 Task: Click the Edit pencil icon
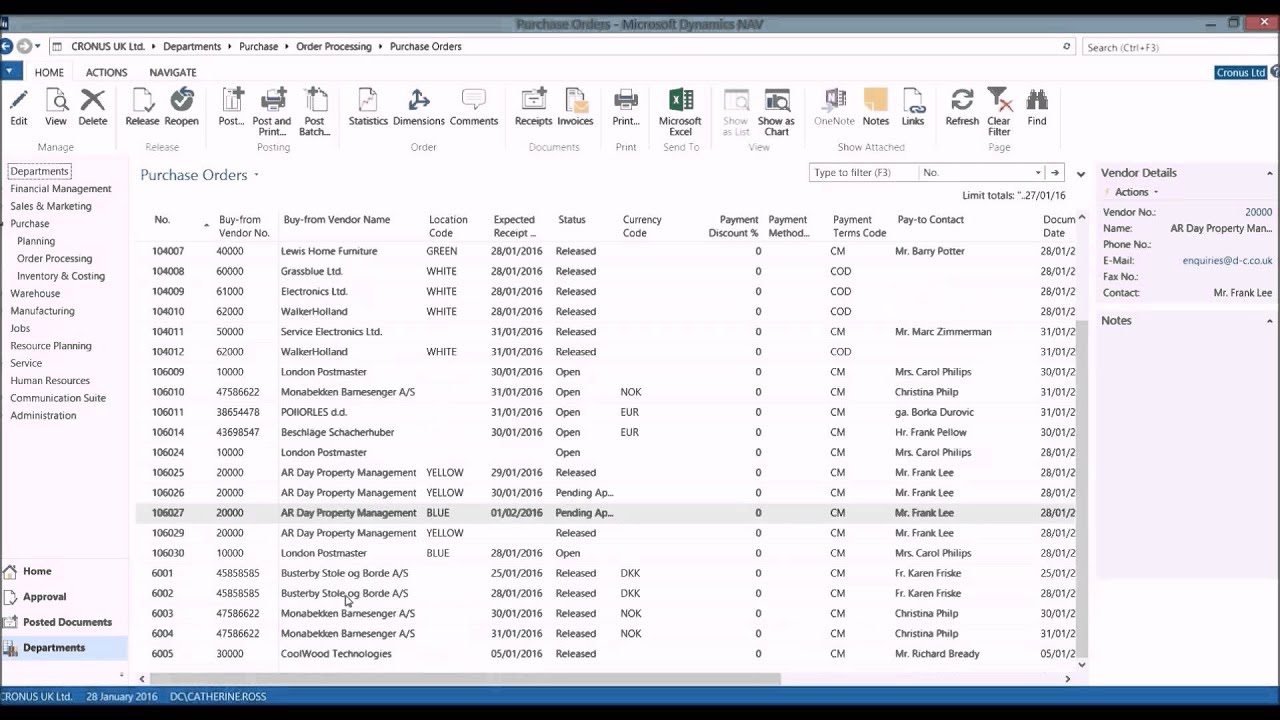(x=18, y=107)
